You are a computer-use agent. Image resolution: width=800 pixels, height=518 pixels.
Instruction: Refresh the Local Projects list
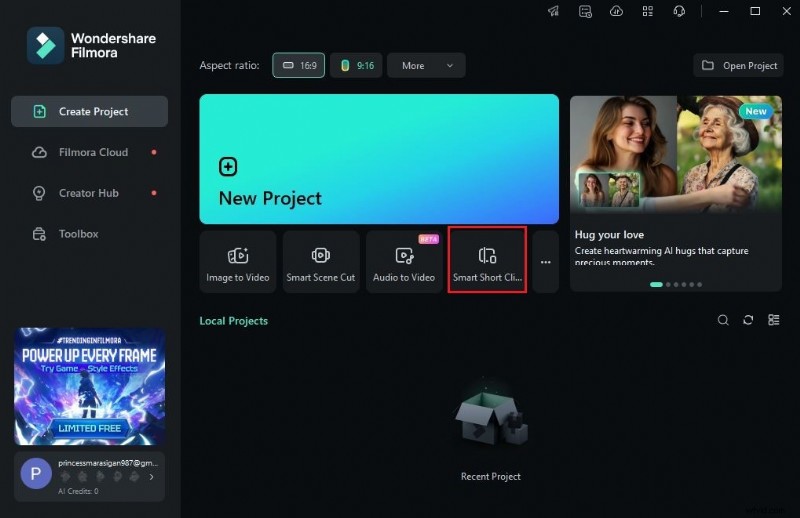(748, 320)
